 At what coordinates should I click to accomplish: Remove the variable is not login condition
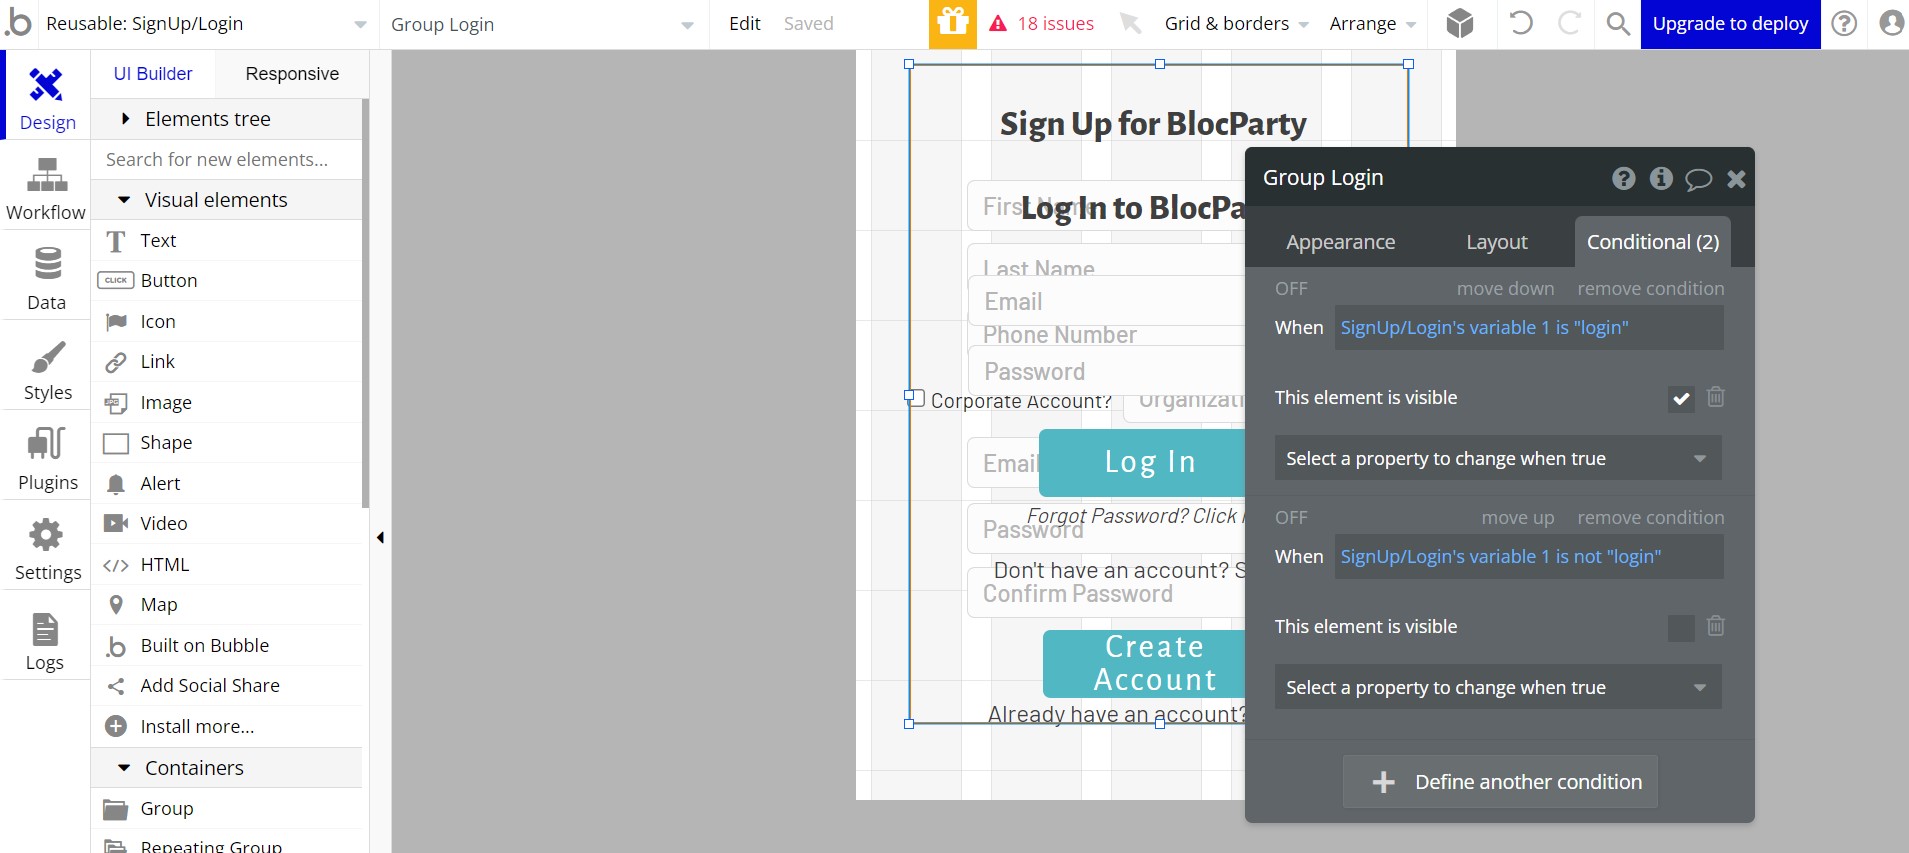tap(1650, 517)
